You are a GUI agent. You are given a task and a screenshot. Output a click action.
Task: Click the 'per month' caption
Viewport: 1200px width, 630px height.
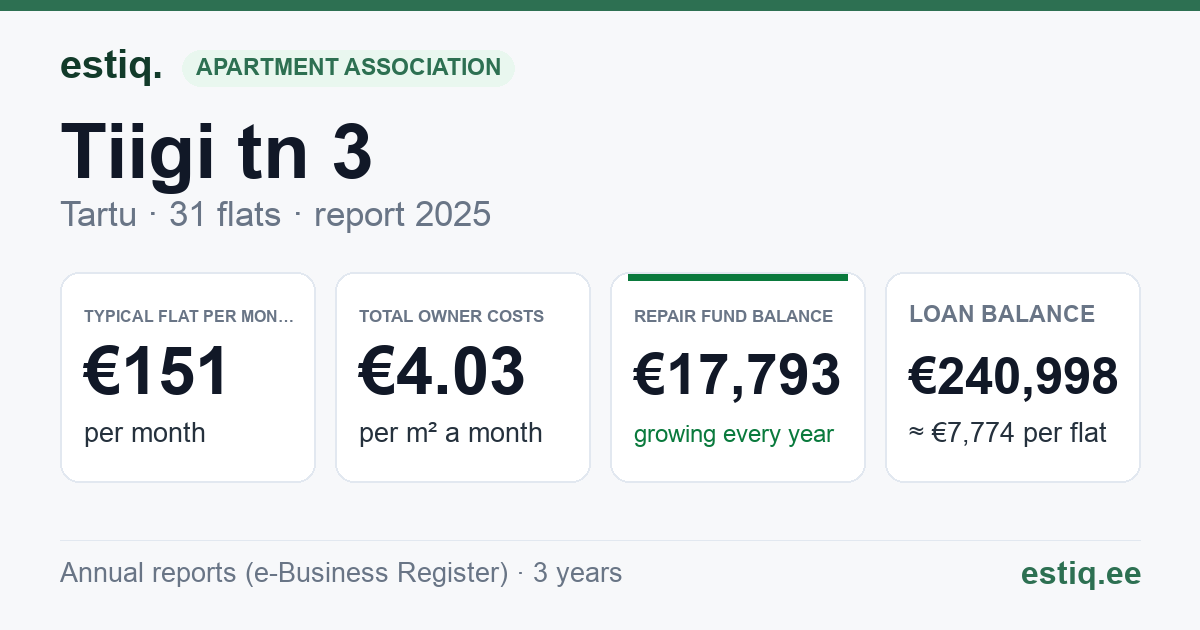click(x=145, y=433)
